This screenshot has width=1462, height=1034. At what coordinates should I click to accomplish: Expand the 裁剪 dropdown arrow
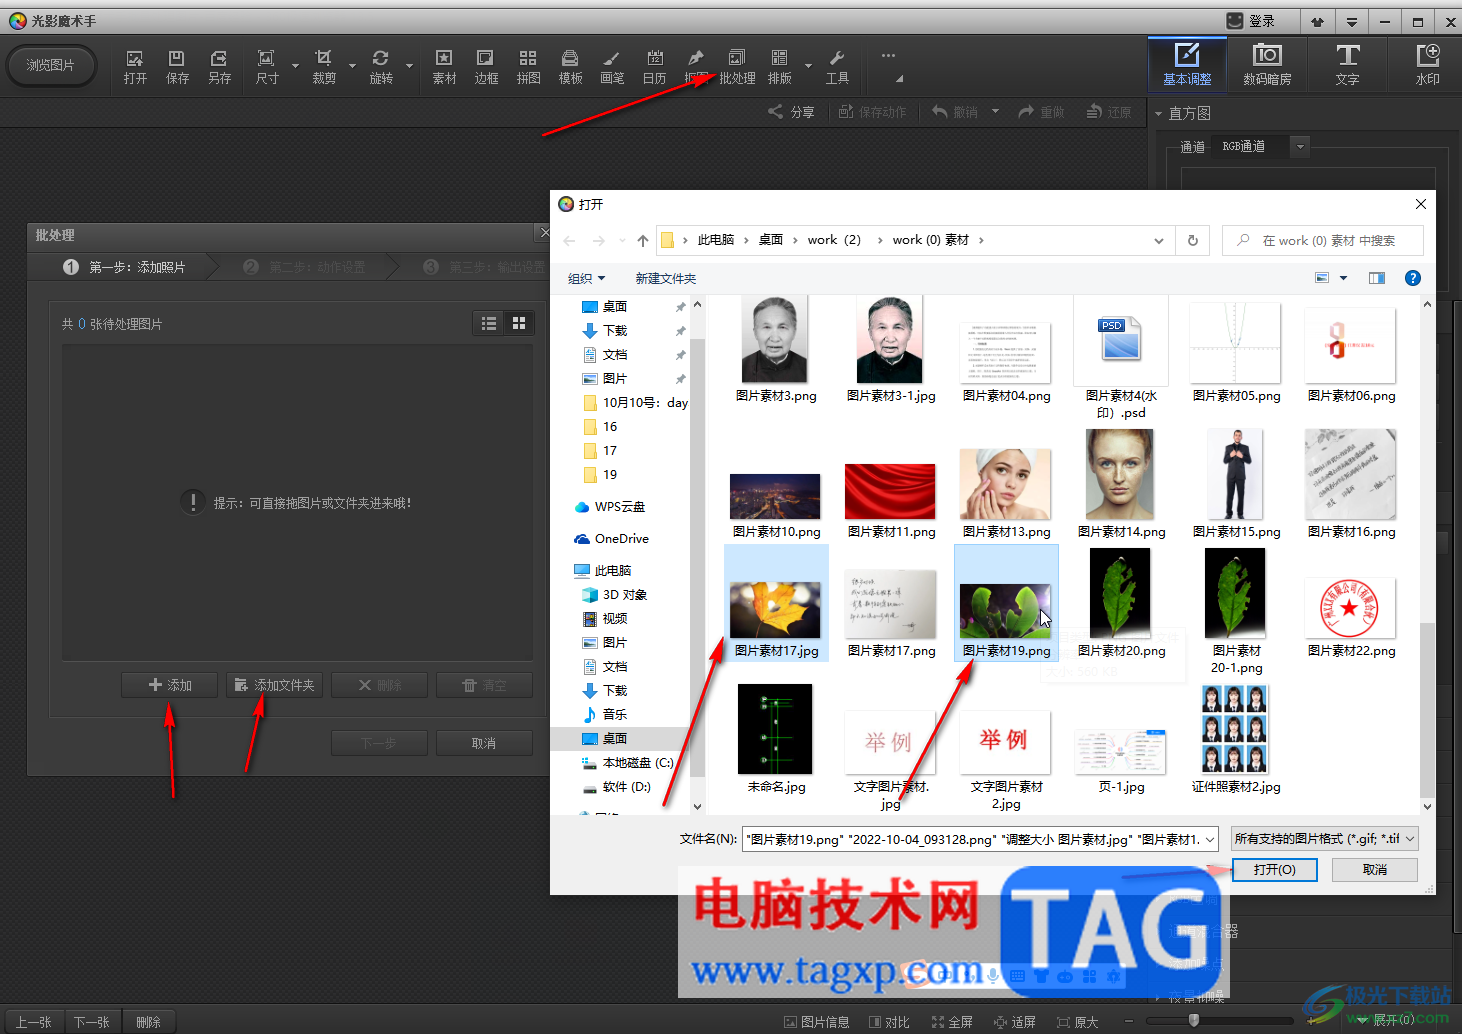pyautogui.click(x=352, y=67)
